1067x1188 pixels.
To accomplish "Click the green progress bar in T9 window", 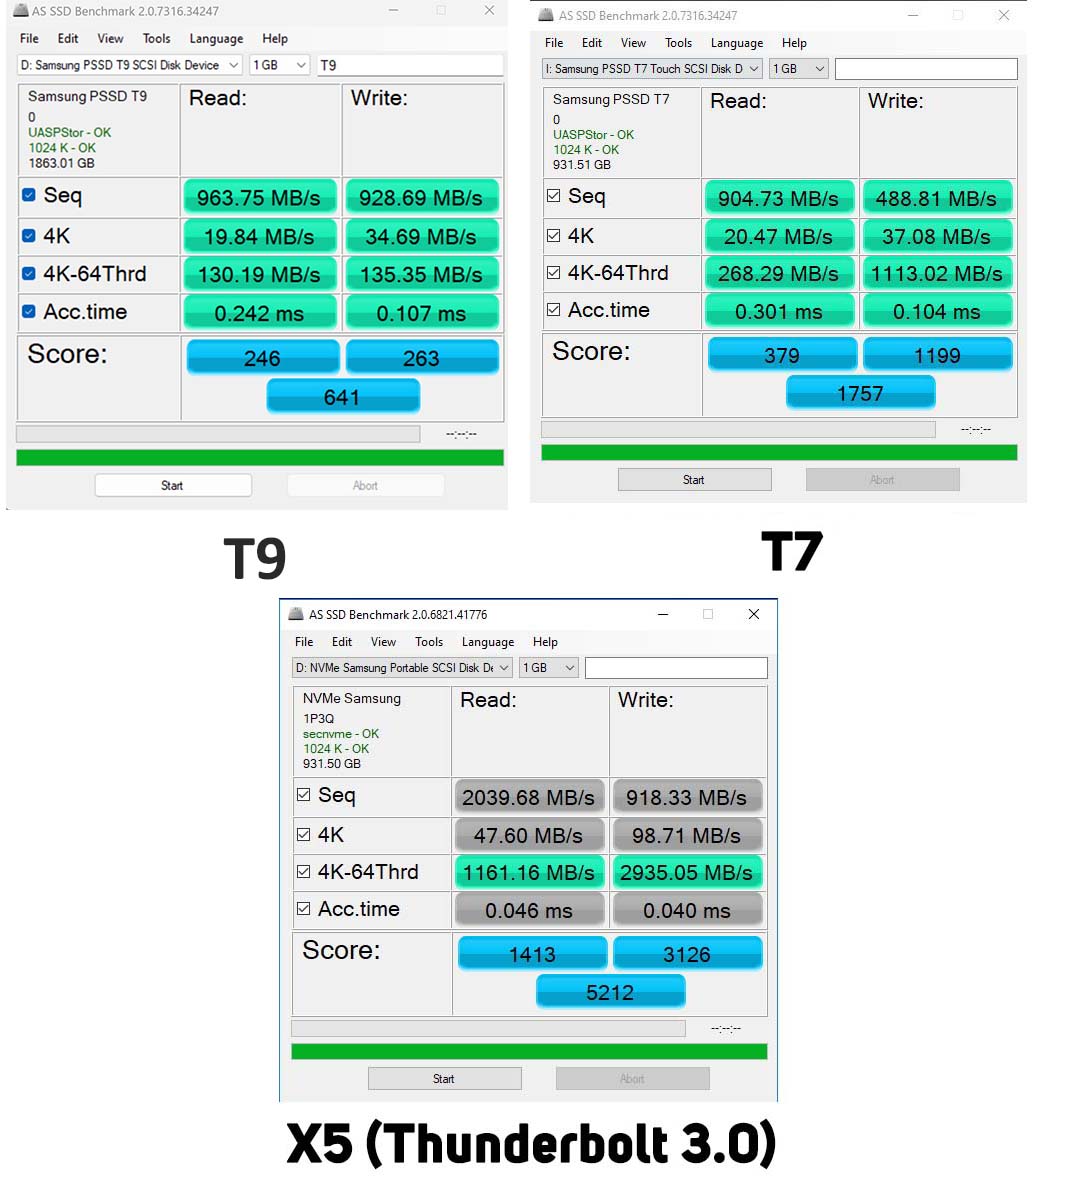I will (x=260, y=458).
